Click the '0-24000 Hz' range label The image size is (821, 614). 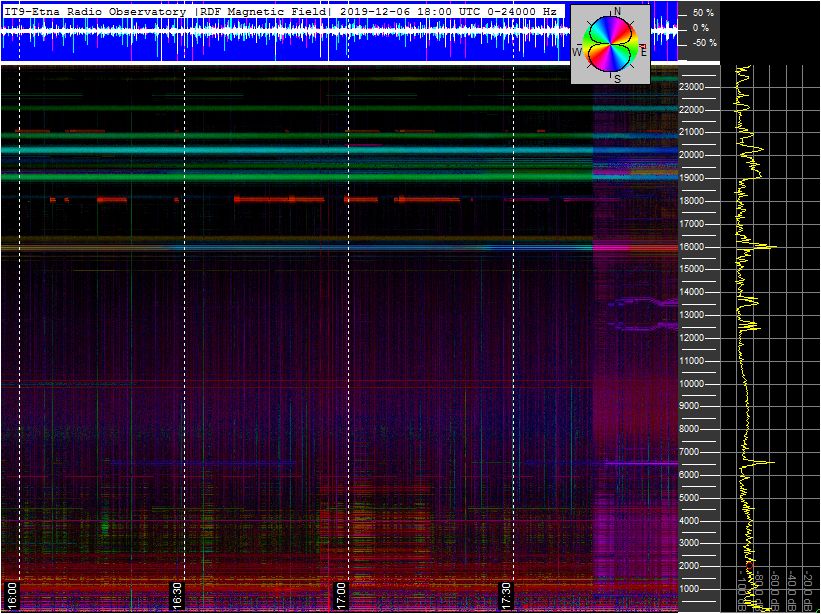pyautogui.click(x=520, y=12)
